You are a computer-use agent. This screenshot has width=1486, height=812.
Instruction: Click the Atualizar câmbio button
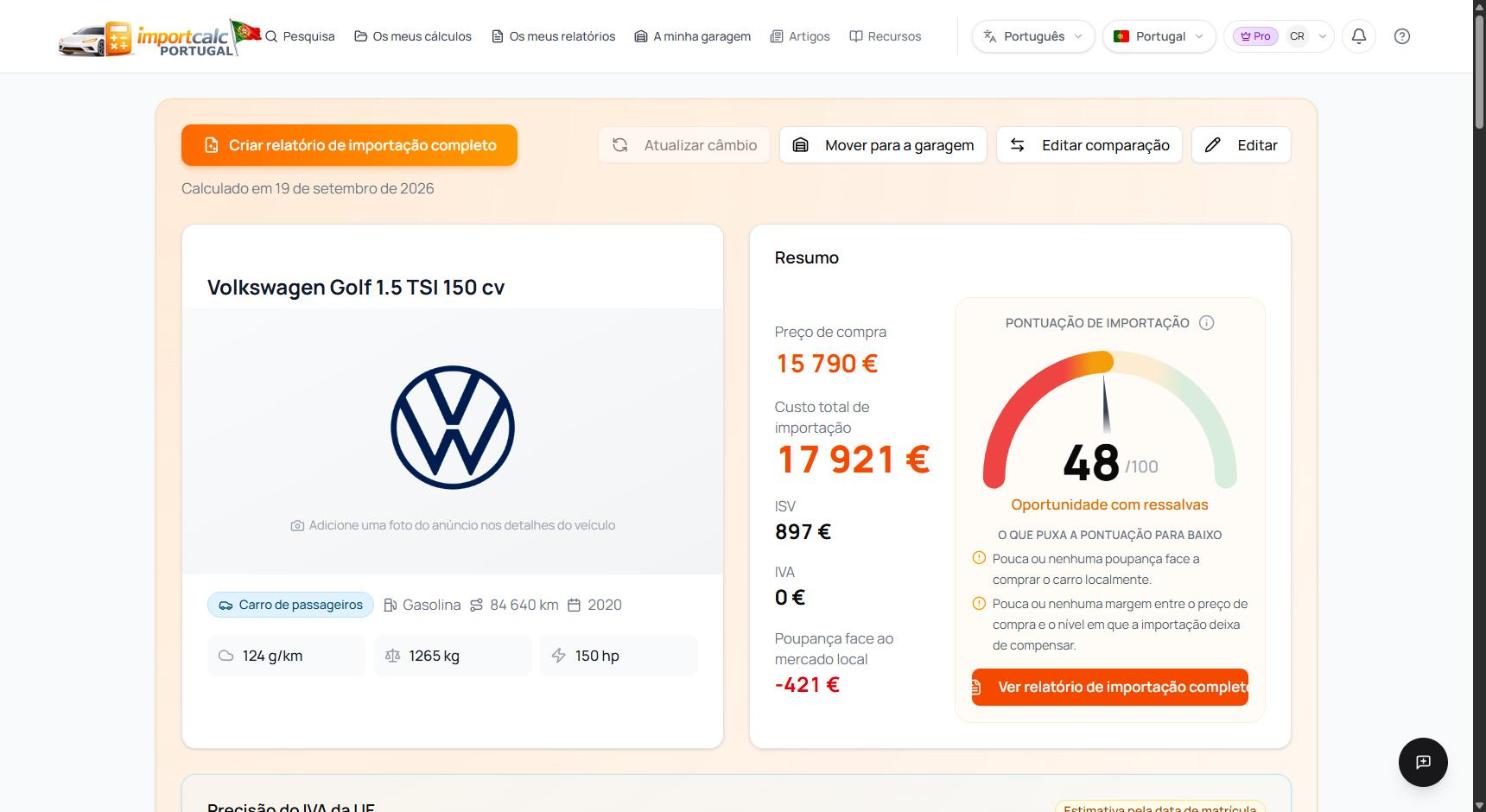tap(684, 145)
